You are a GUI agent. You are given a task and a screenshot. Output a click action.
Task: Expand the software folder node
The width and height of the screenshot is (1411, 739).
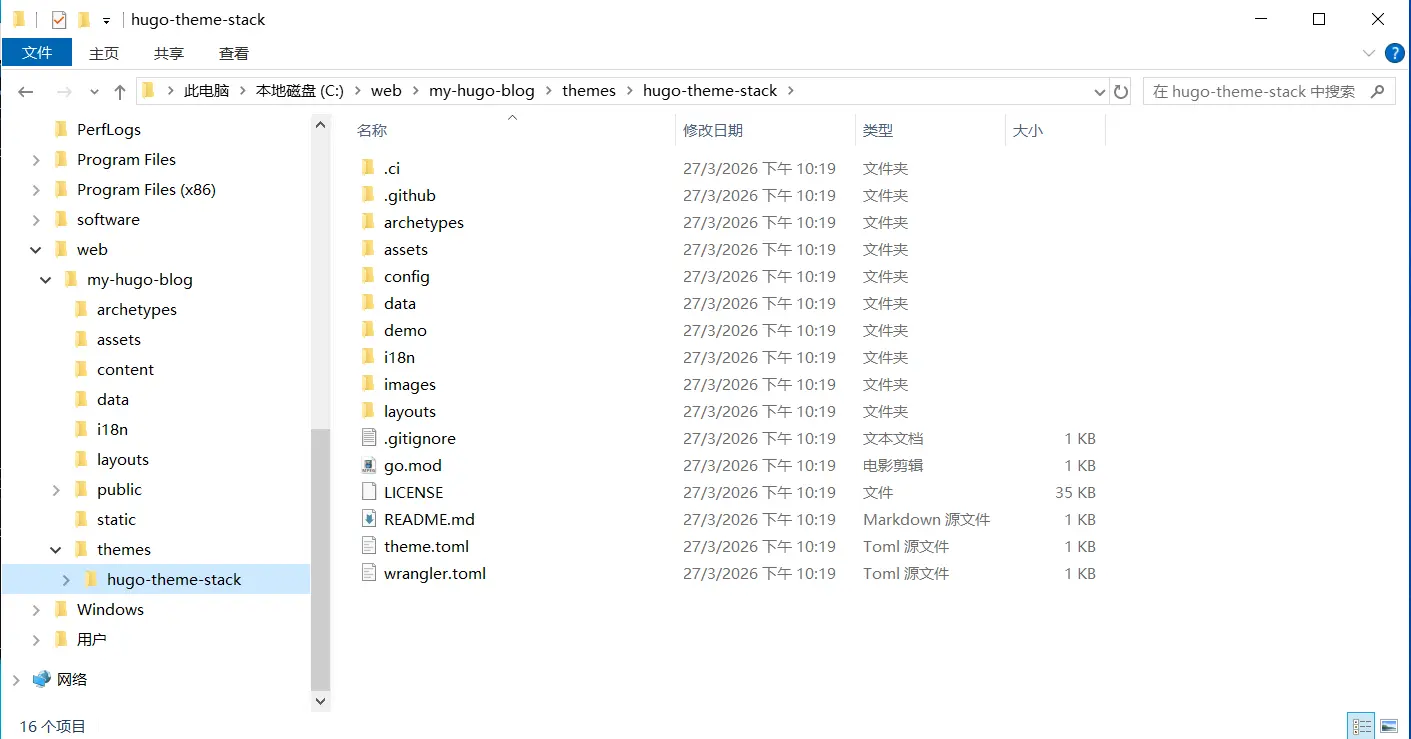click(x=36, y=220)
